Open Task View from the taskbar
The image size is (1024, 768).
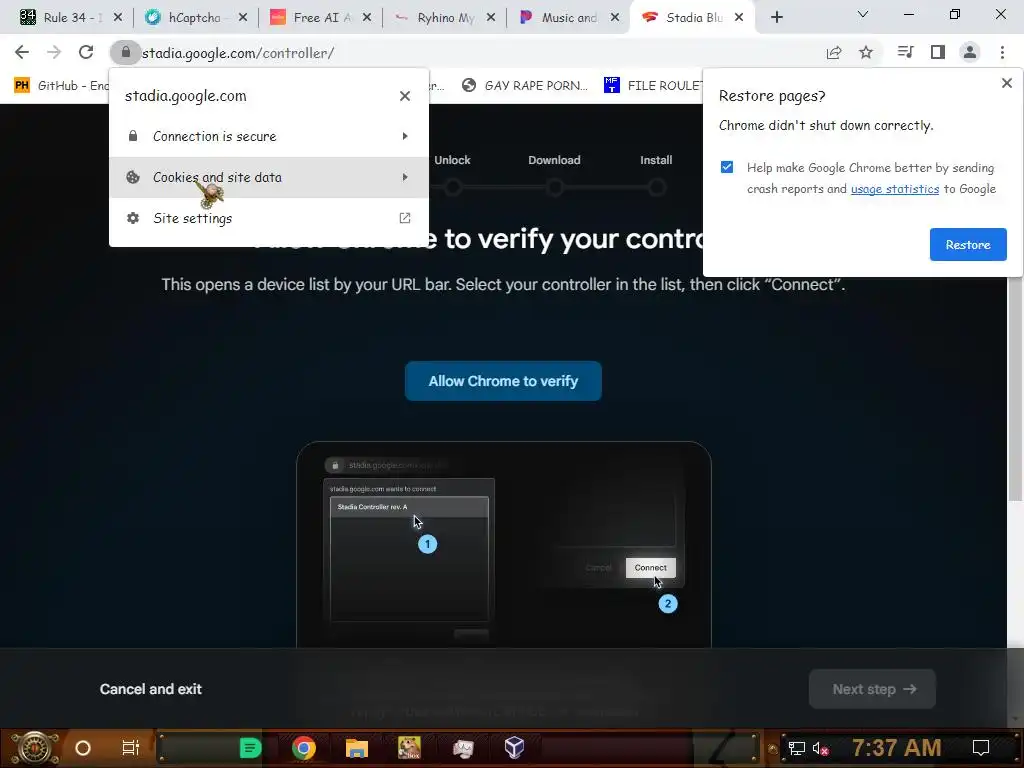tap(131, 748)
